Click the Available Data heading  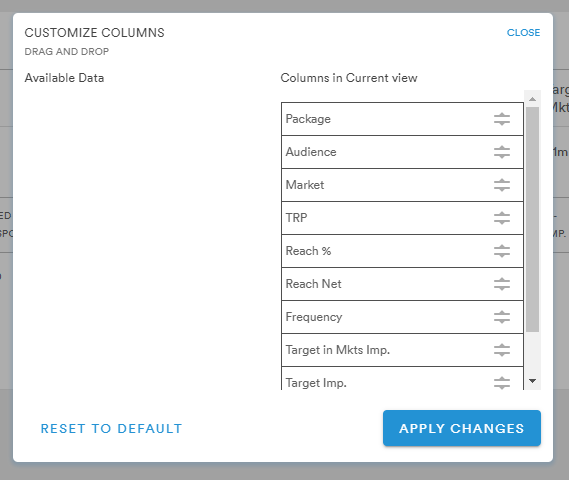coord(64,78)
